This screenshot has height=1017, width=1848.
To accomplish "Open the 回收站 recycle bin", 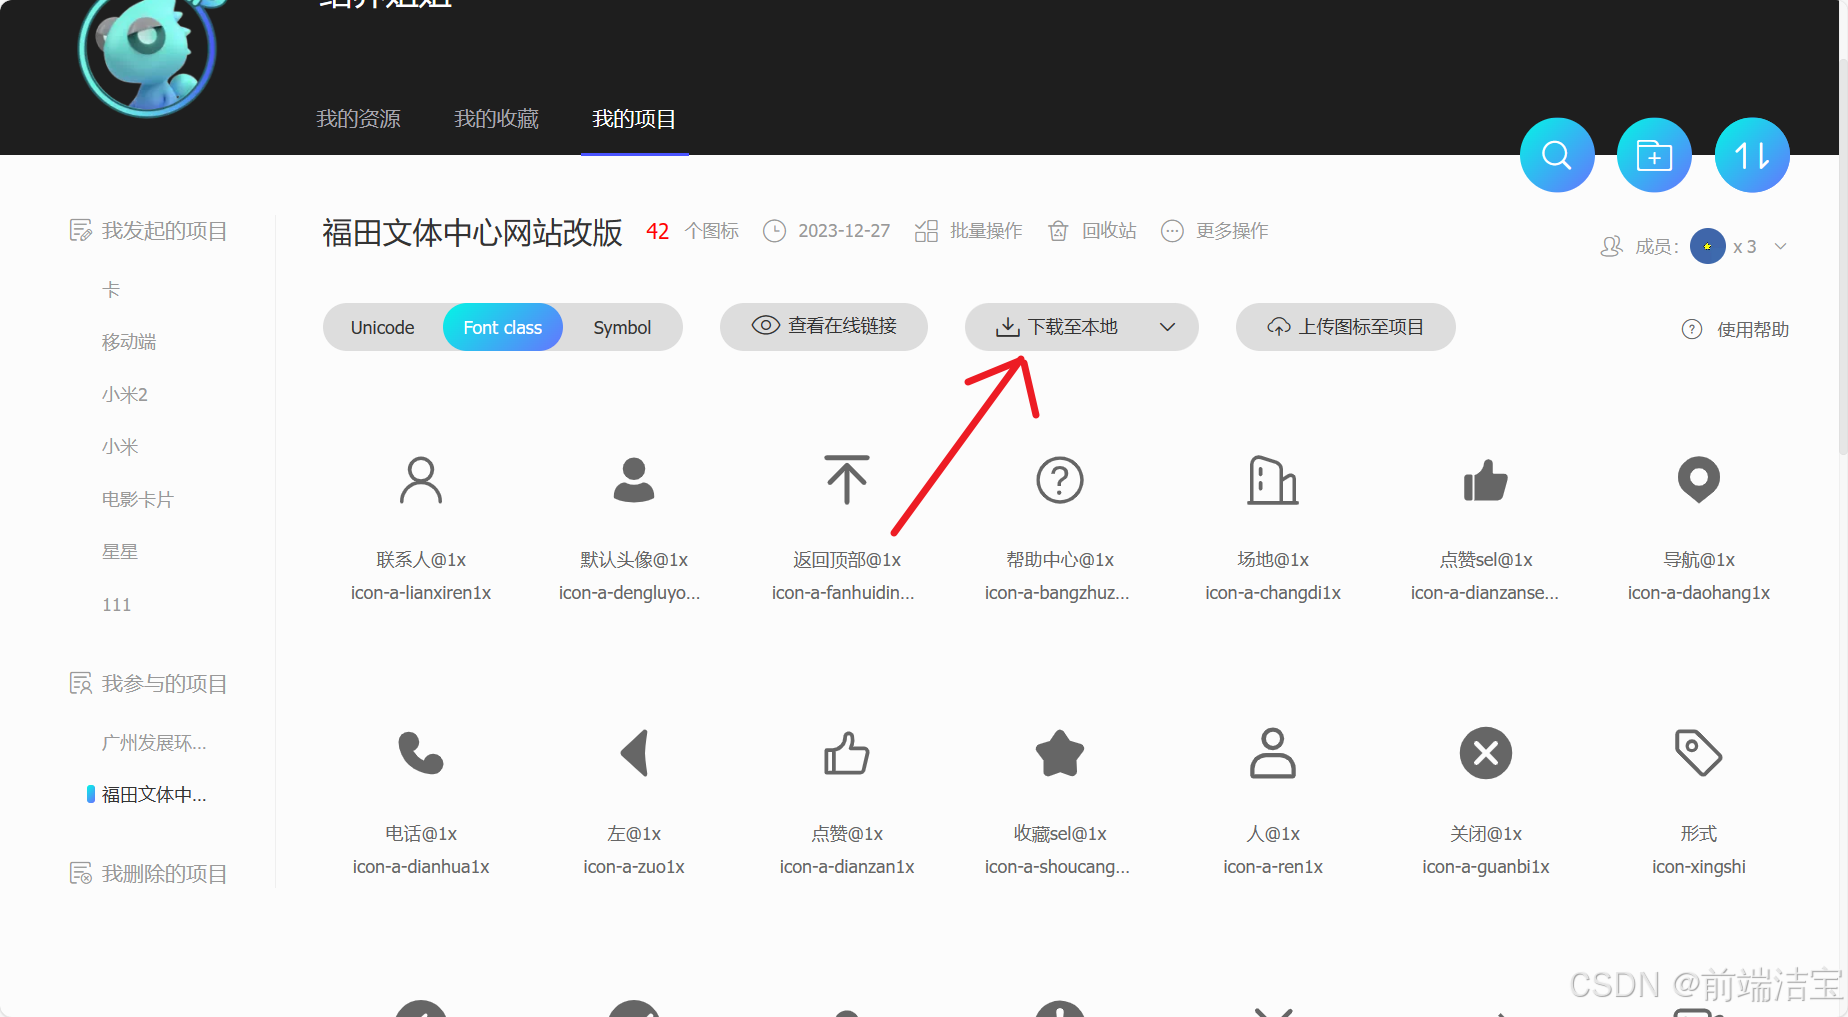I will pos(1057,230).
